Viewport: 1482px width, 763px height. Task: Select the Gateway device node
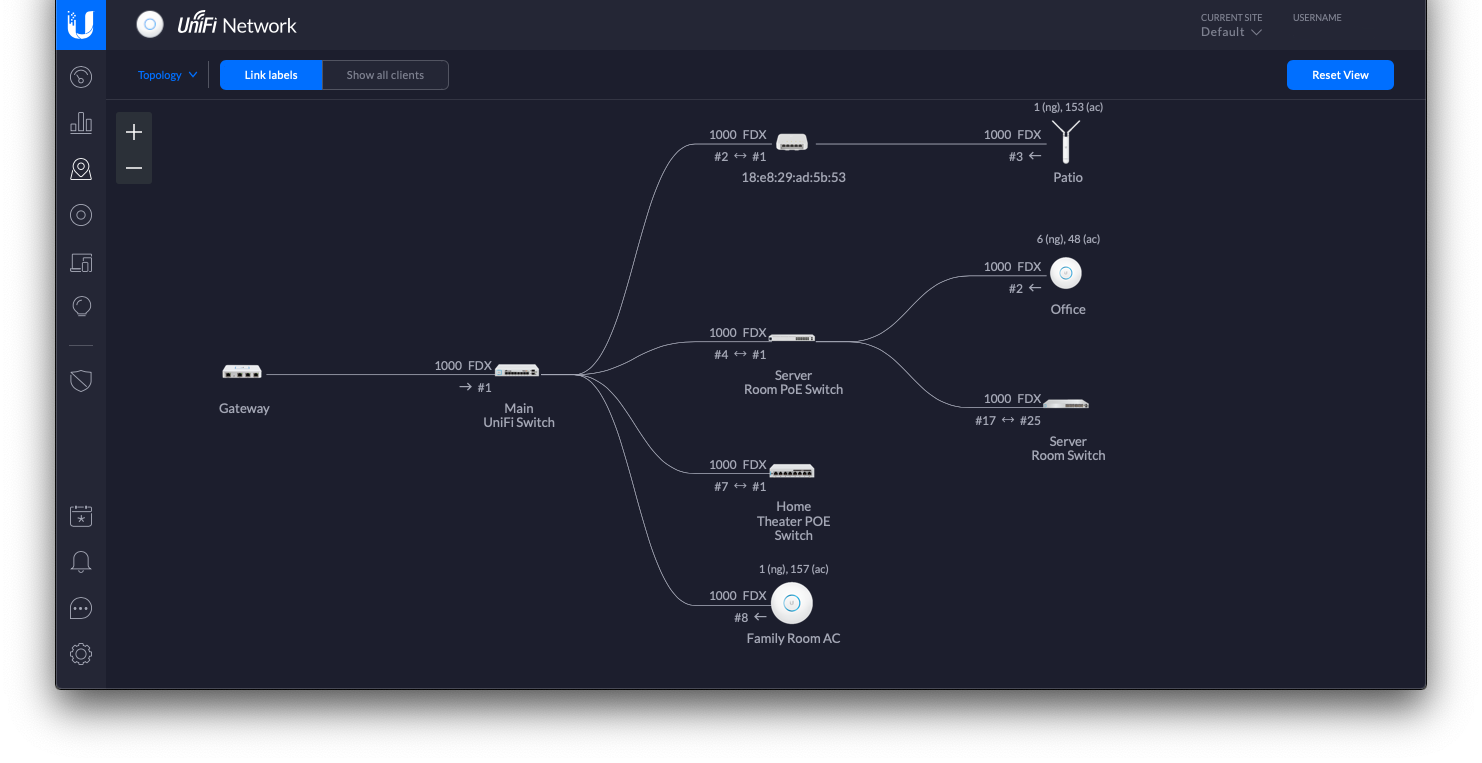tap(242, 372)
